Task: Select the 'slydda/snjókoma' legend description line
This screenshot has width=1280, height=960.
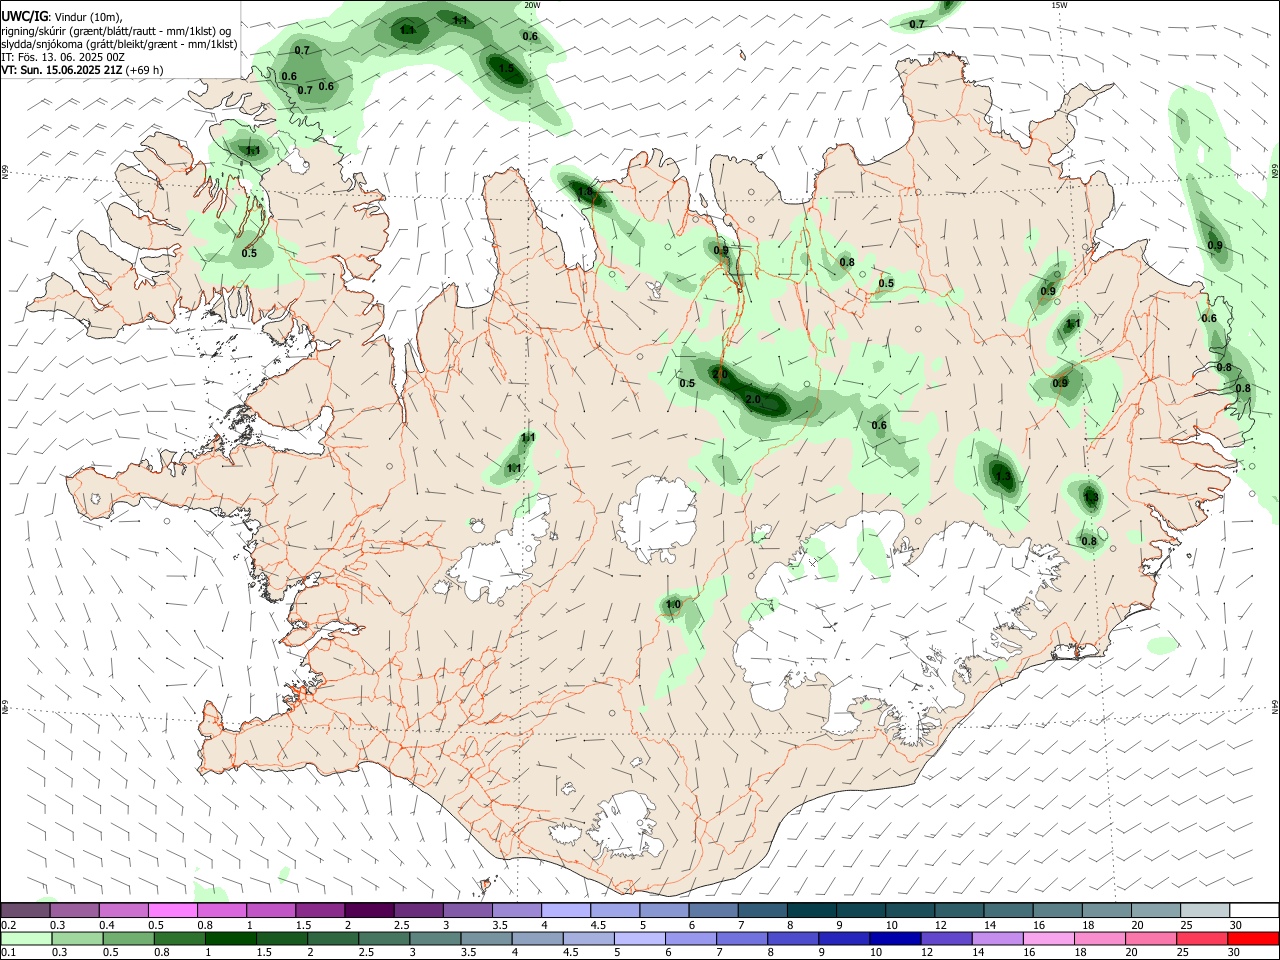Action: [119, 44]
